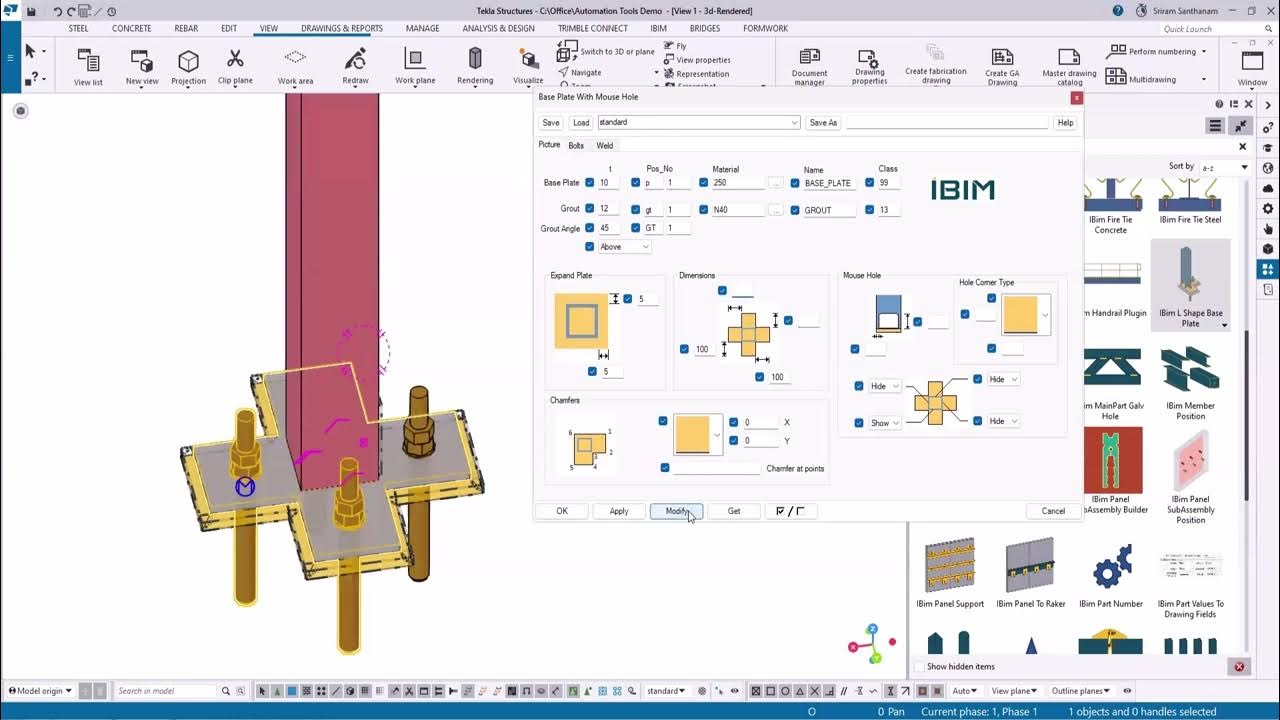Click the dialog Cancel button
Image resolution: width=1280 pixels, height=720 pixels.
pos(1053,511)
